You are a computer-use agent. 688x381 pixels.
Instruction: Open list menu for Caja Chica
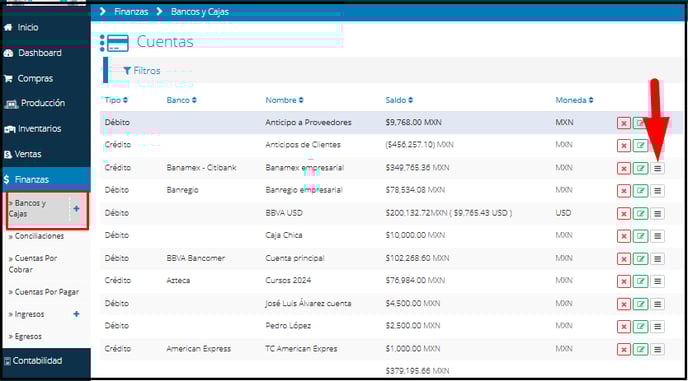(657, 236)
